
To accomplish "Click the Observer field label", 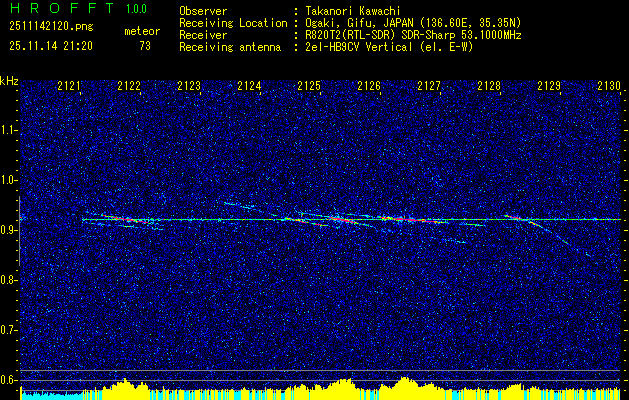I will [203, 11].
